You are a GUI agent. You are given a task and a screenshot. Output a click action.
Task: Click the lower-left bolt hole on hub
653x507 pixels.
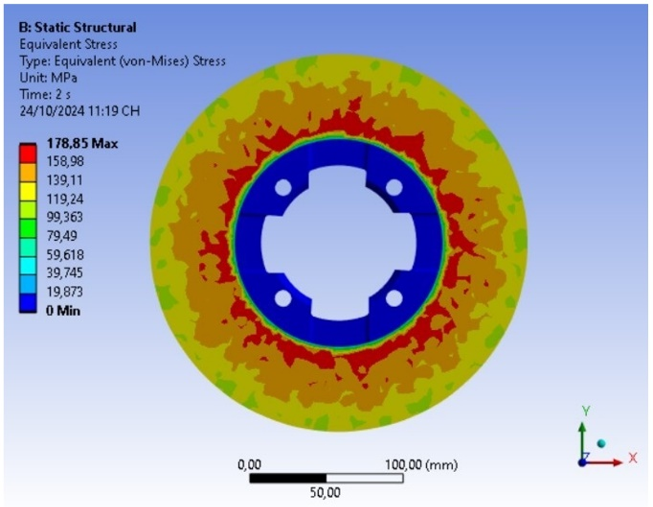283,298
